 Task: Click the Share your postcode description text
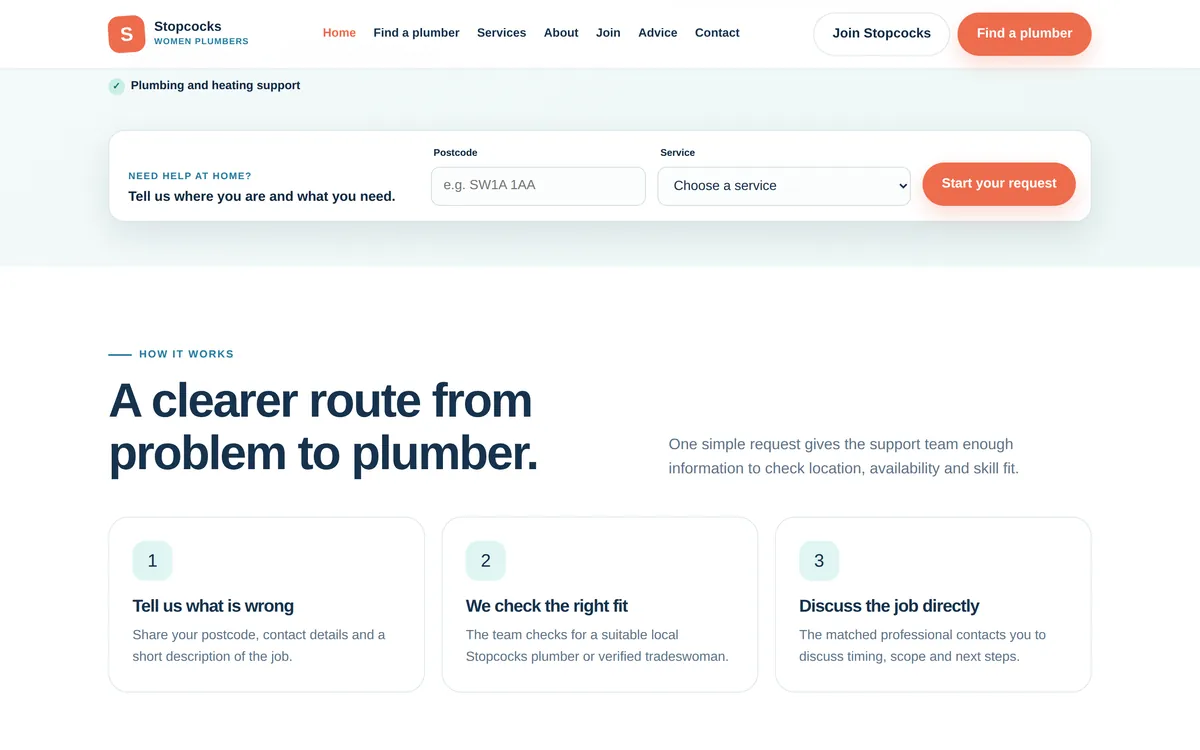[x=259, y=646]
